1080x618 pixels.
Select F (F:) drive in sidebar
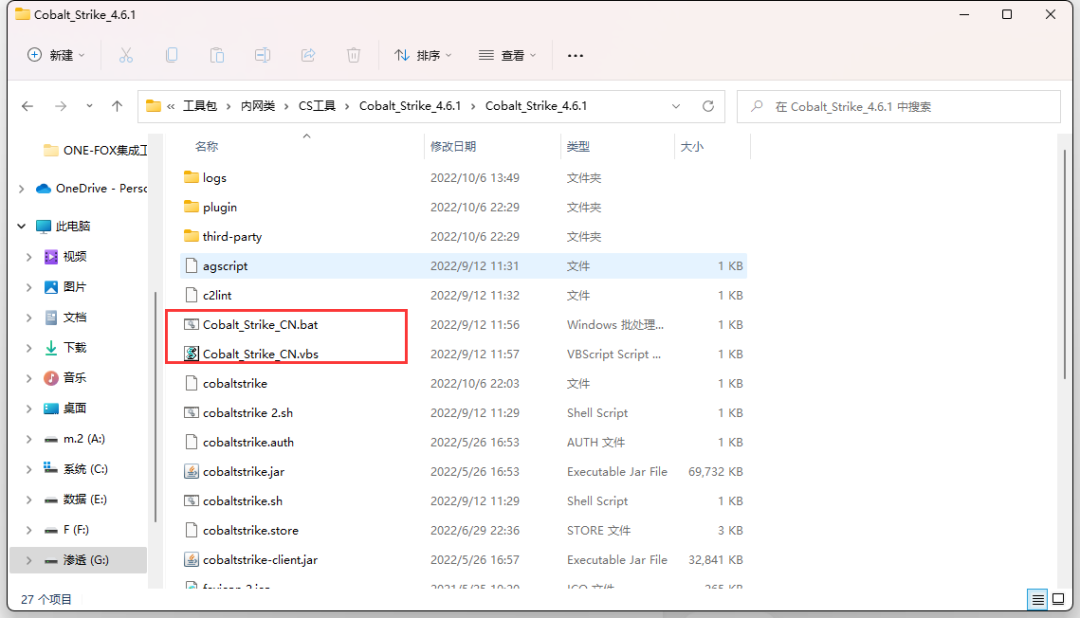(x=67, y=530)
